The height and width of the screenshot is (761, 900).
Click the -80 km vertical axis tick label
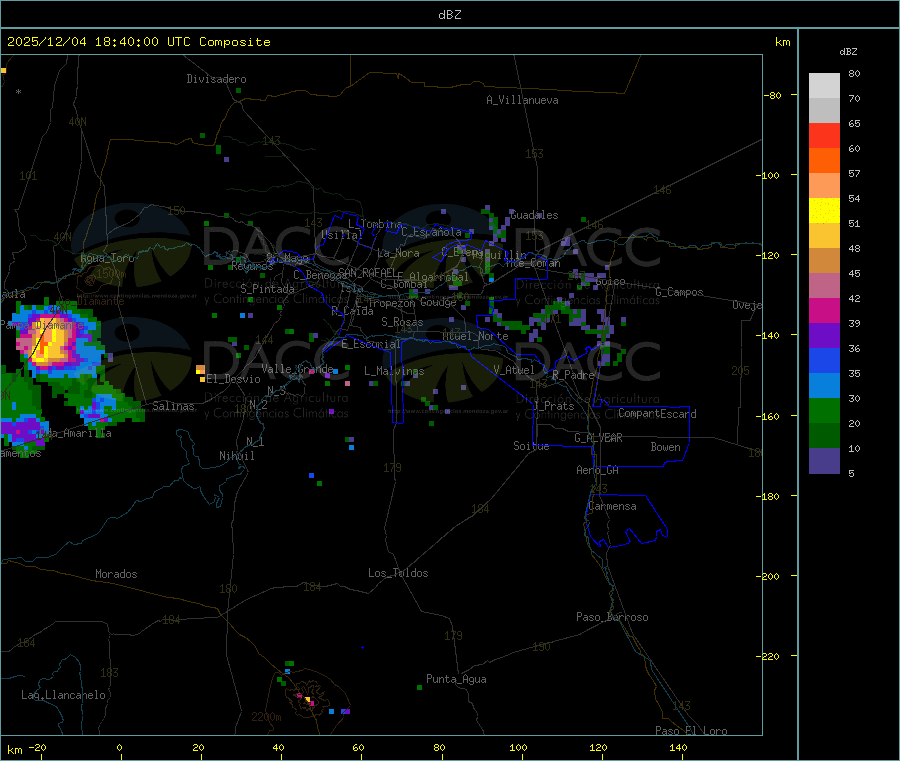click(x=773, y=95)
